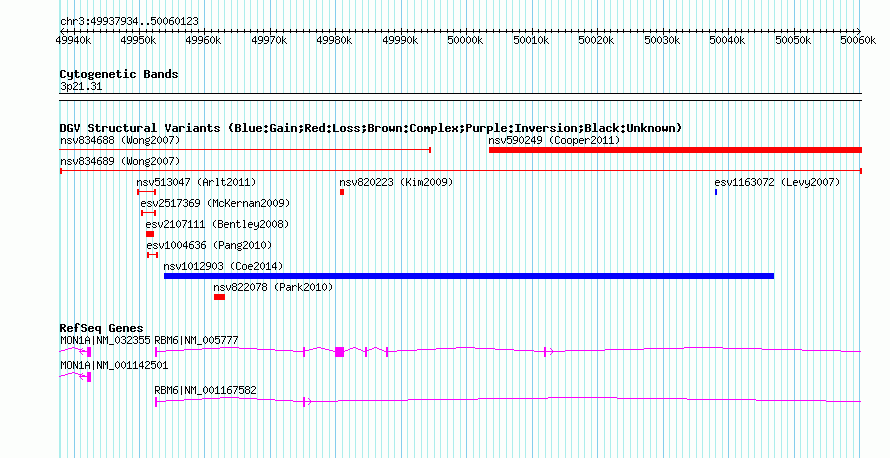Click the esv1163072 (Levy2007) blue gain marker
The image size is (890, 458).
coord(716,192)
